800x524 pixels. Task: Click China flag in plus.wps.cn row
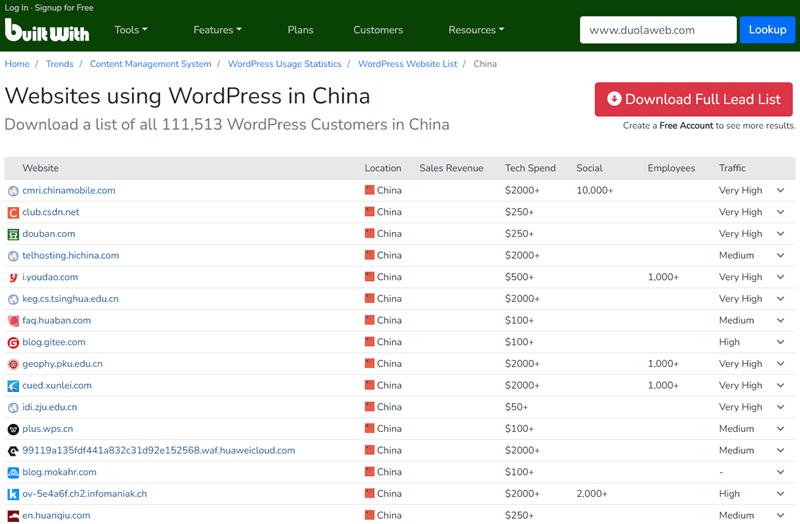[x=369, y=429]
